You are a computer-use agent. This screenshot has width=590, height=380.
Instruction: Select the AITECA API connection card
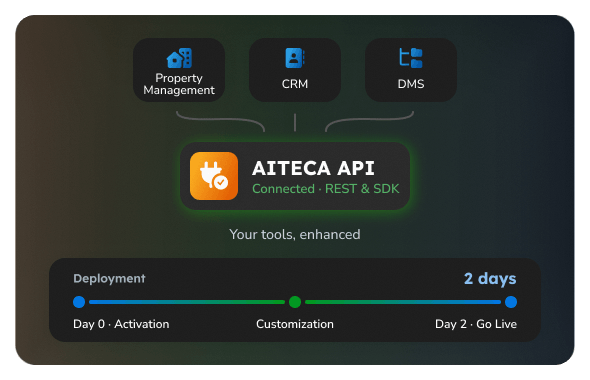(x=295, y=176)
